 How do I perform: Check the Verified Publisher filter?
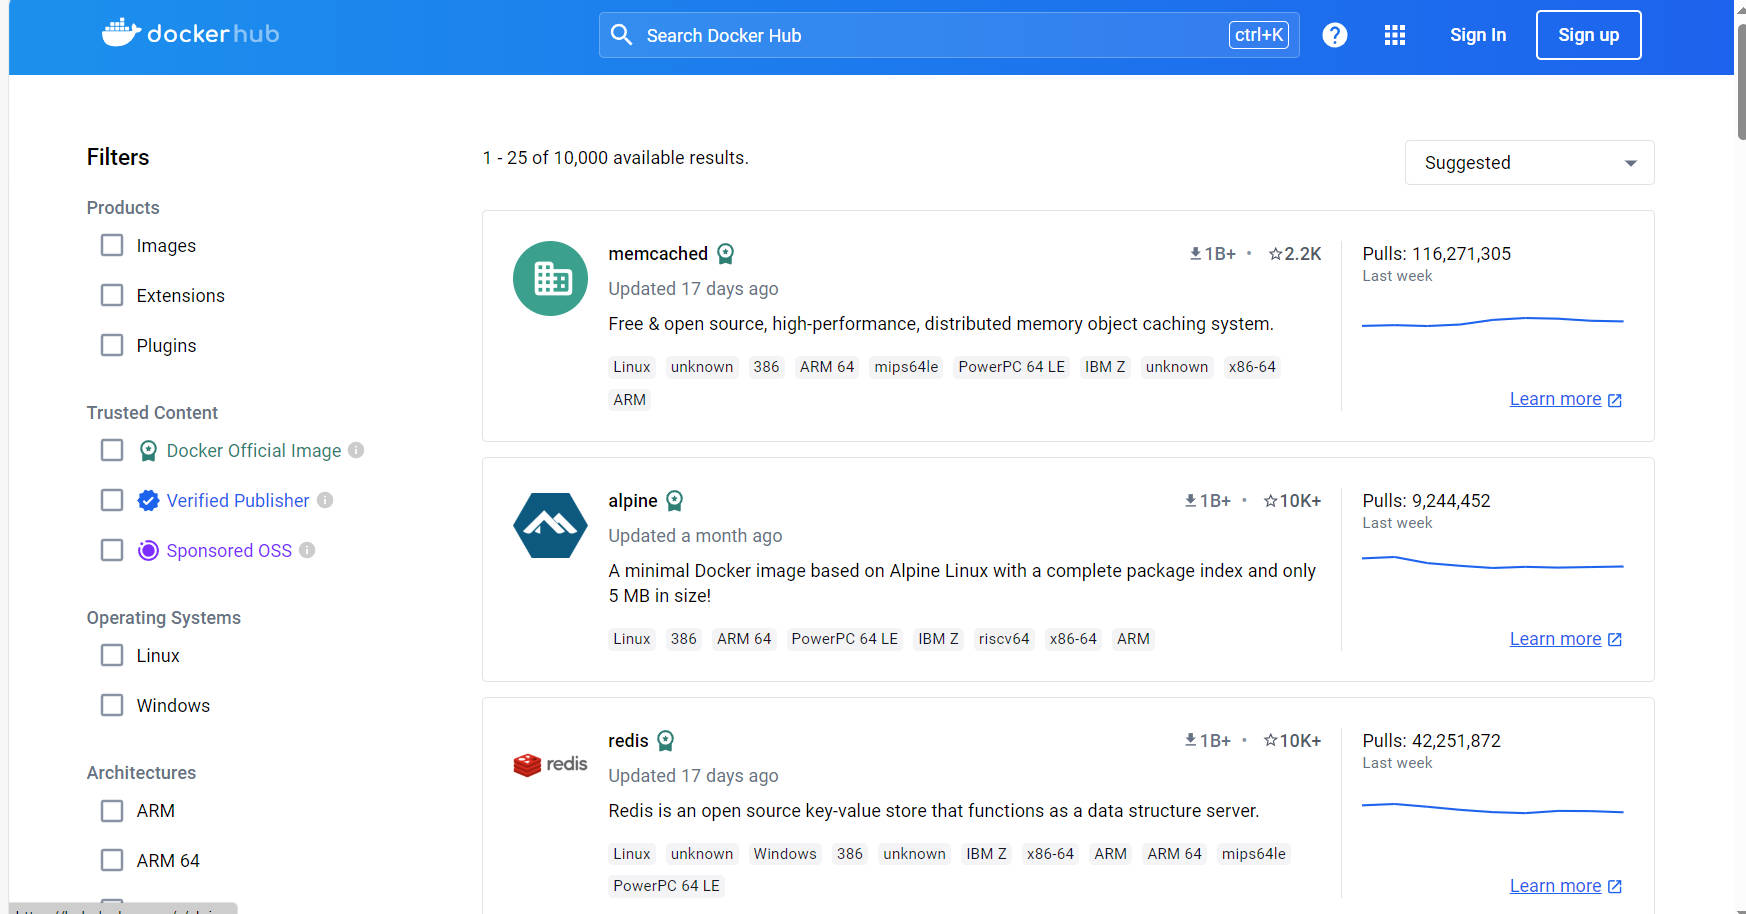pyautogui.click(x=112, y=500)
